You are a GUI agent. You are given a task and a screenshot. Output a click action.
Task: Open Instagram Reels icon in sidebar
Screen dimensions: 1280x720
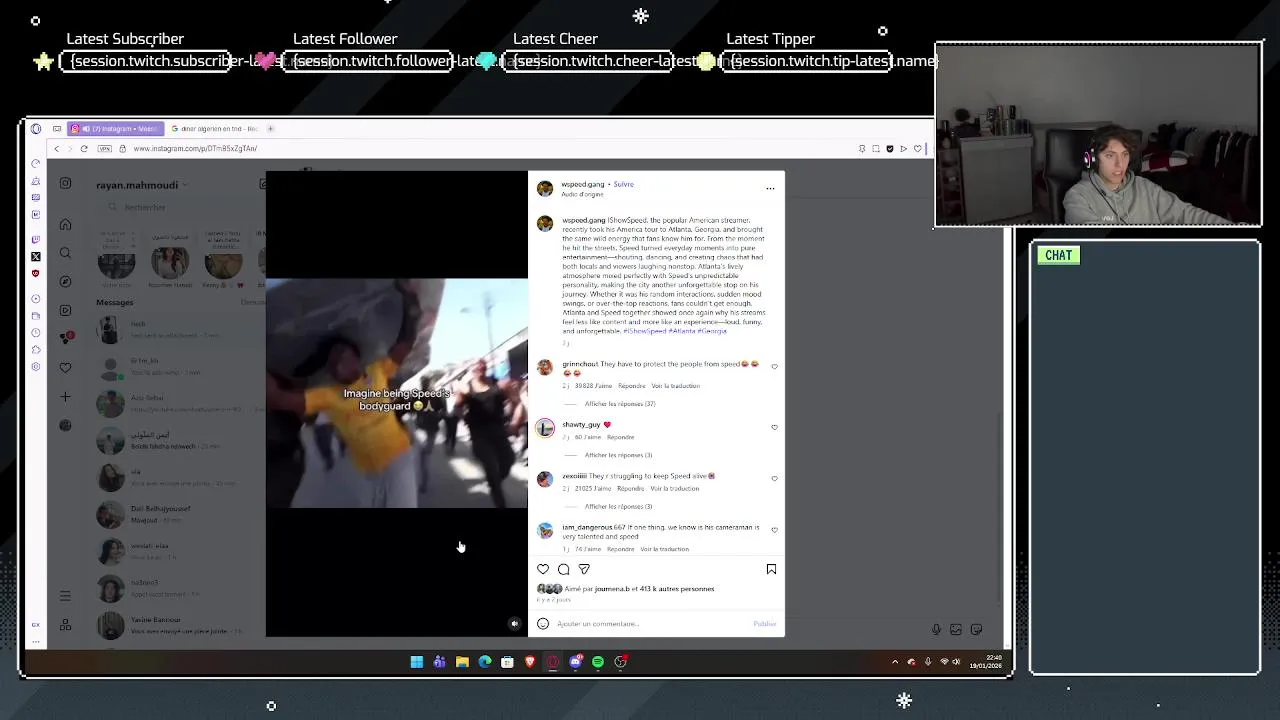pyautogui.click(x=65, y=311)
